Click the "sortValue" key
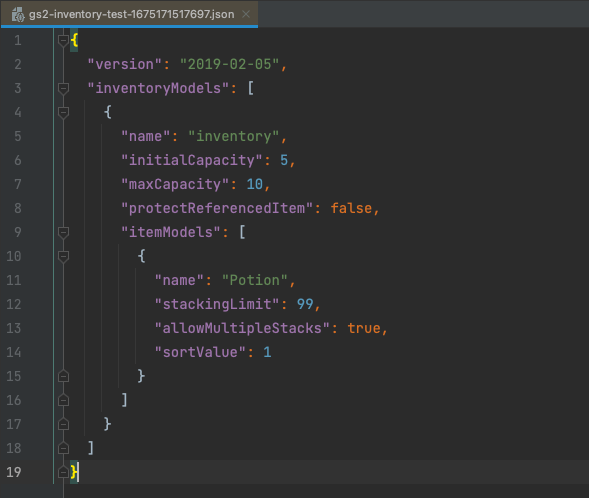 pos(200,352)
